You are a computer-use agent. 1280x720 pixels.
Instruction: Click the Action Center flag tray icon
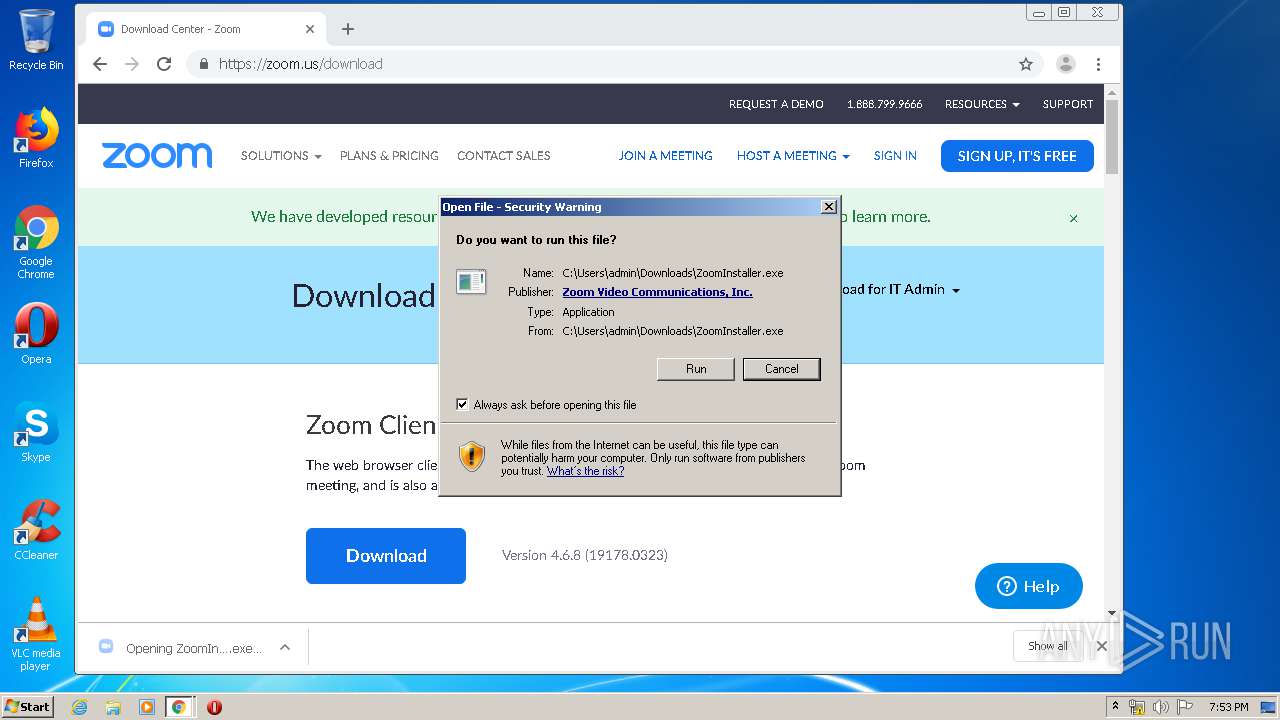(x=1184, y=707)
